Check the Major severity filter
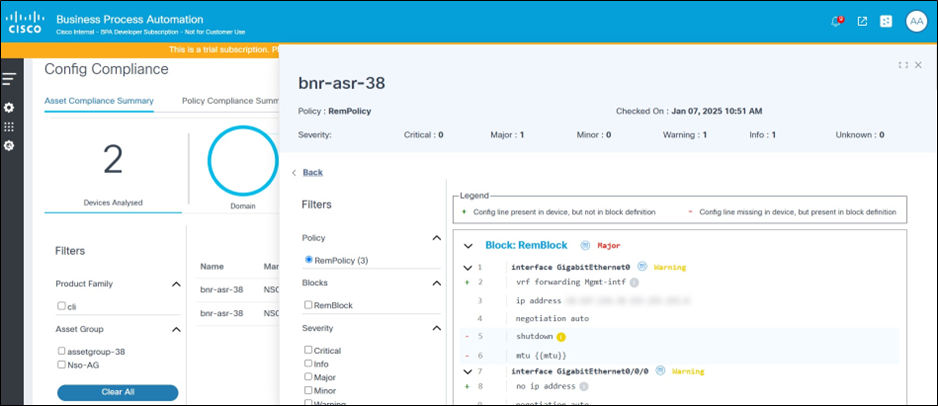The width and height of the screenshot is (938, 406). (x=308, y=377)
